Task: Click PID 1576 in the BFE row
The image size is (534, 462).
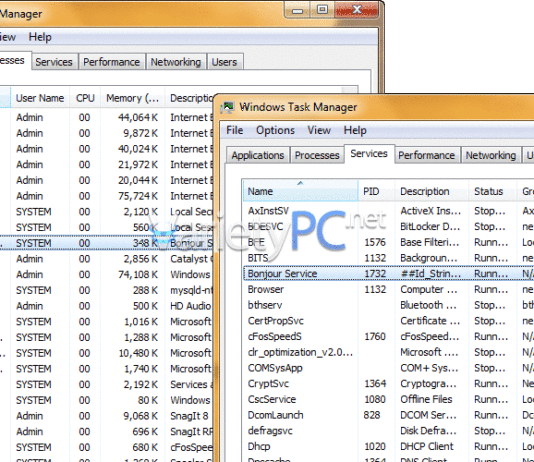Action: click(x=375, y=242)
